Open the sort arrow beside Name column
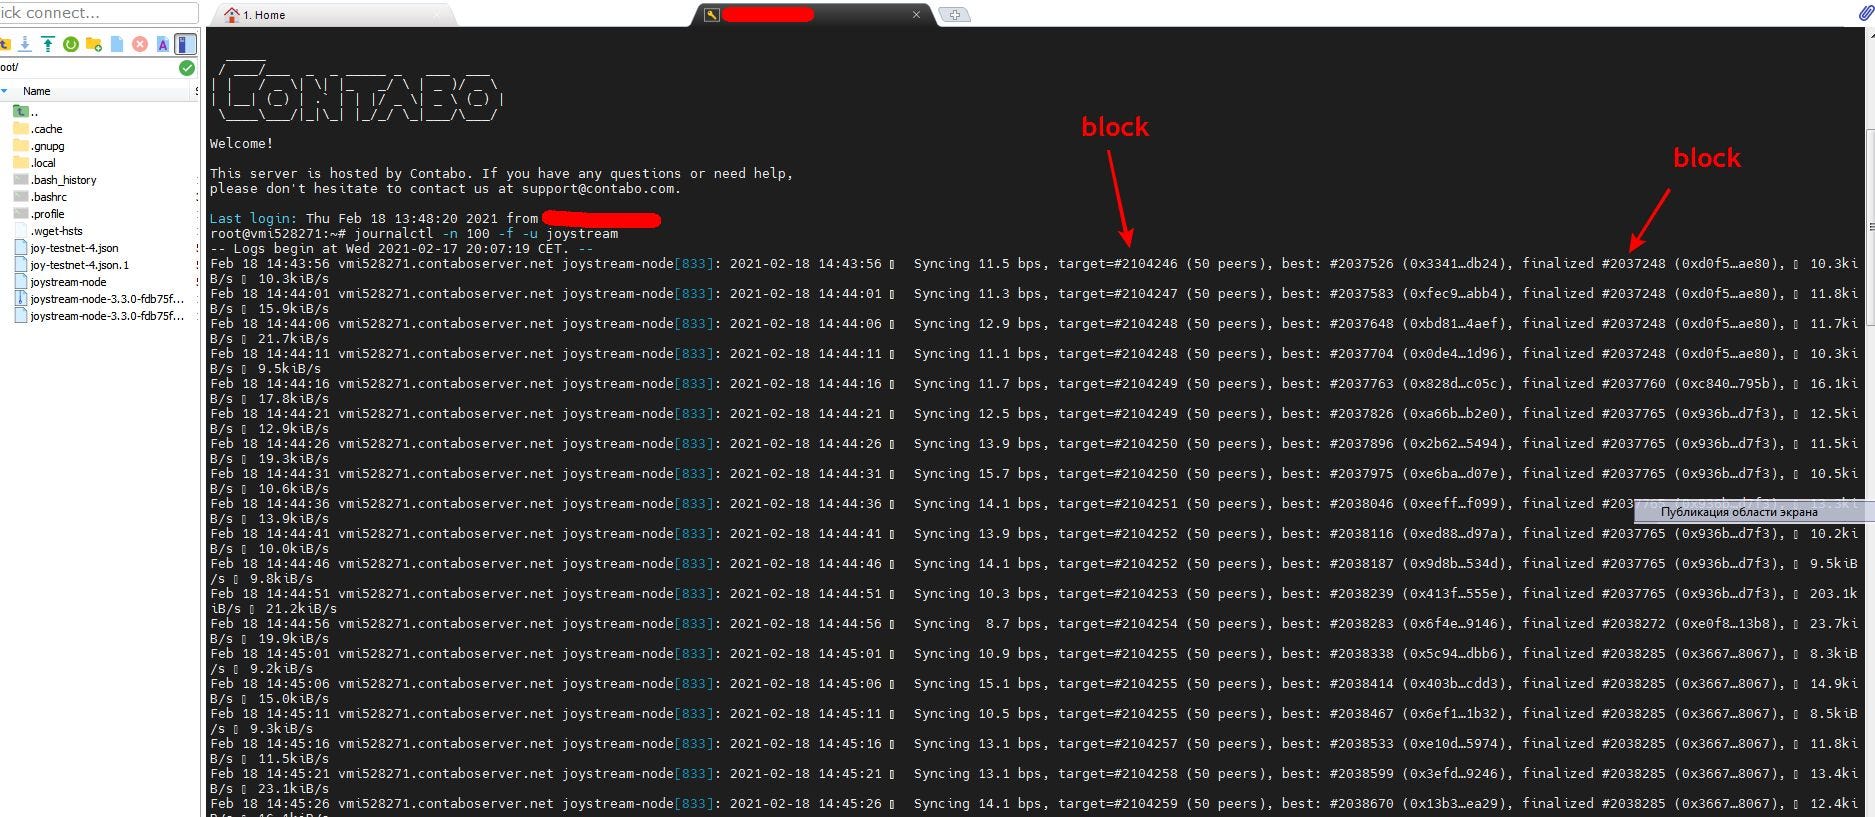This screenshot has height=817, width=1875. point(5,91)
